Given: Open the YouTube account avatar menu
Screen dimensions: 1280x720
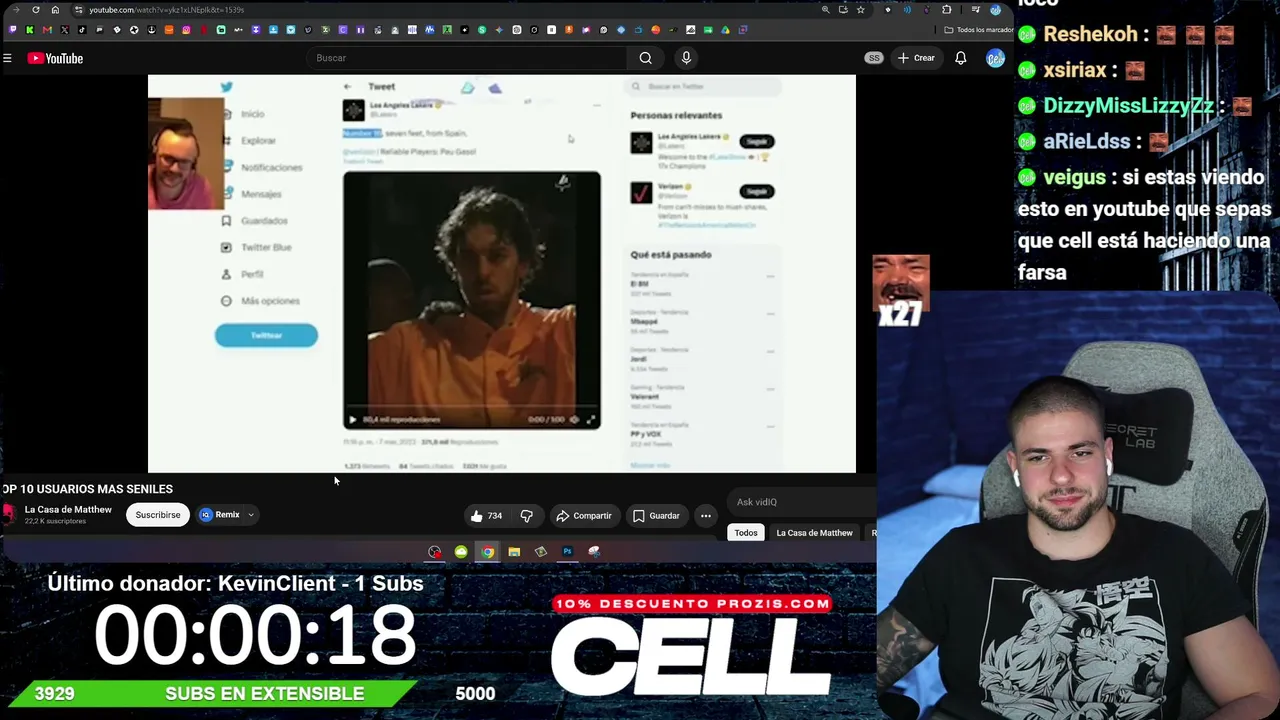Looking at the screenshot, I should coord(995,58).
